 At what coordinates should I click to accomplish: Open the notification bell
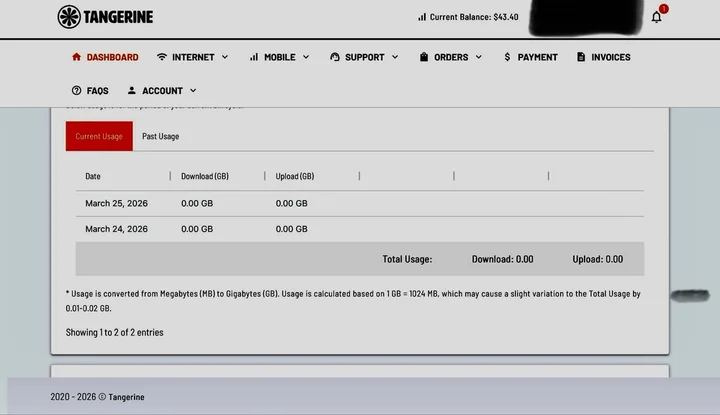656,17
